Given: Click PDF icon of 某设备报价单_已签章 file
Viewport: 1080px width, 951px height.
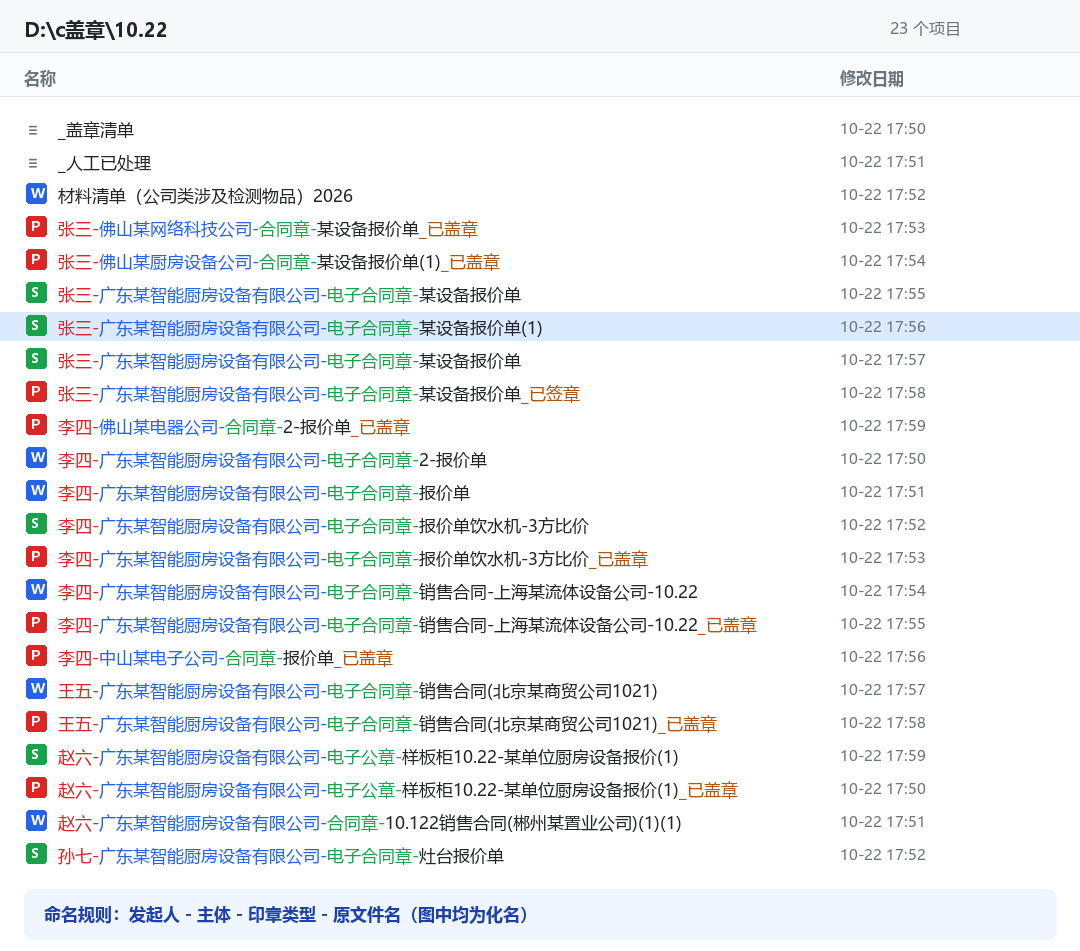Looking at the screenshot, I should pyautogui.click(x=37, y=393).
